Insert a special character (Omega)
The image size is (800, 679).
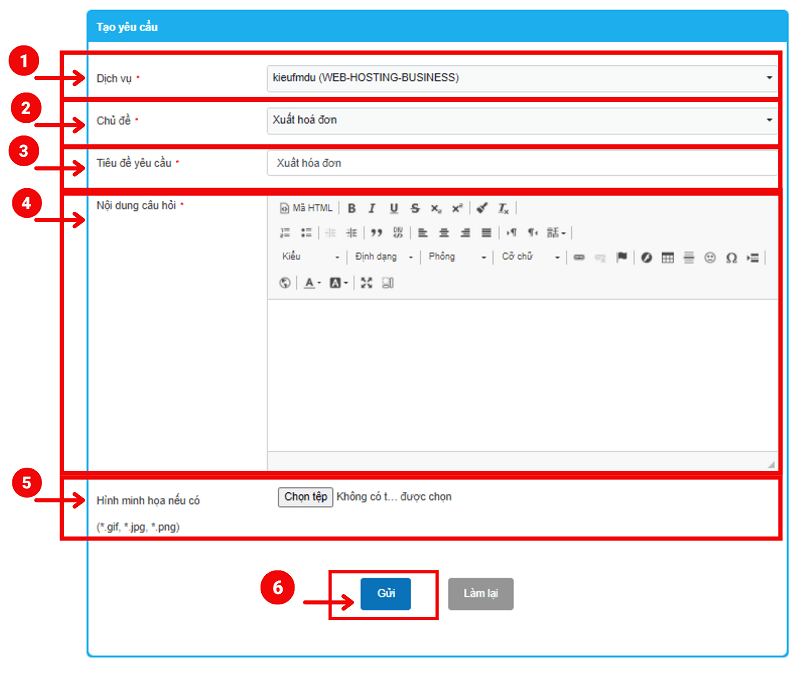coord(731,257)
